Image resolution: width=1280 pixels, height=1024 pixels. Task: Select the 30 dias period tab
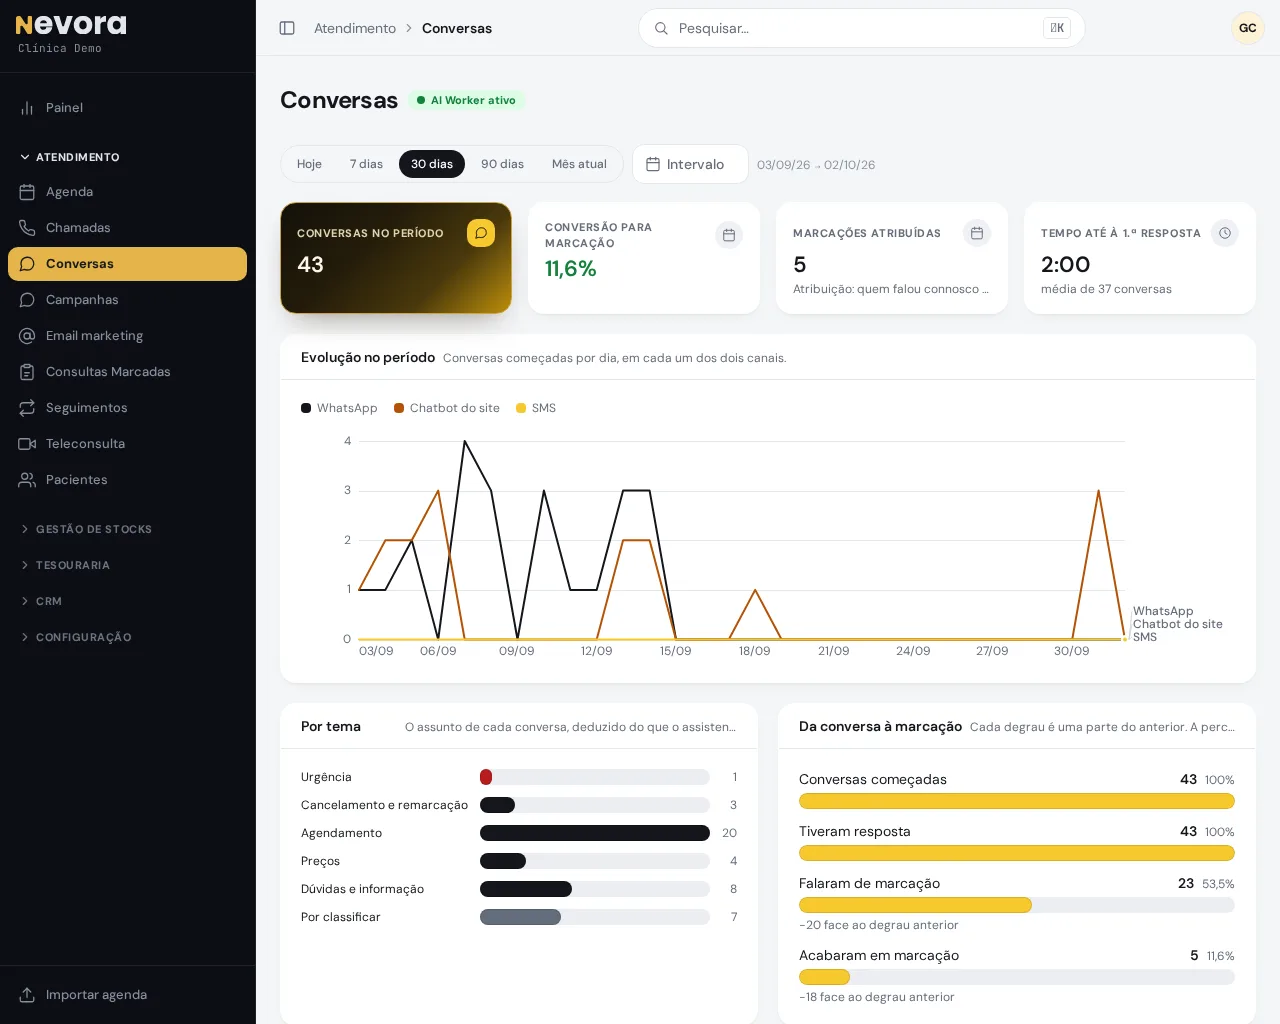coord(432,164)
